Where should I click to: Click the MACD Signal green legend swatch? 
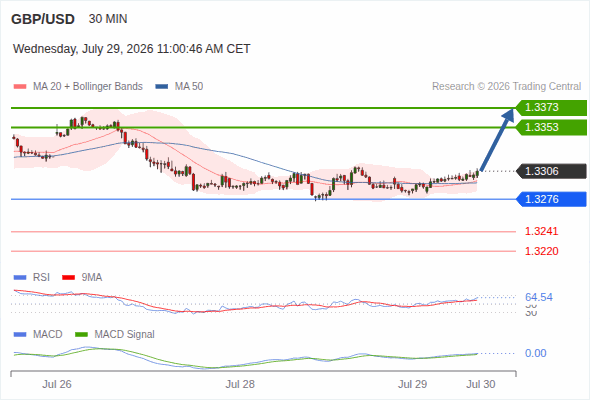(x=81, y=335)
